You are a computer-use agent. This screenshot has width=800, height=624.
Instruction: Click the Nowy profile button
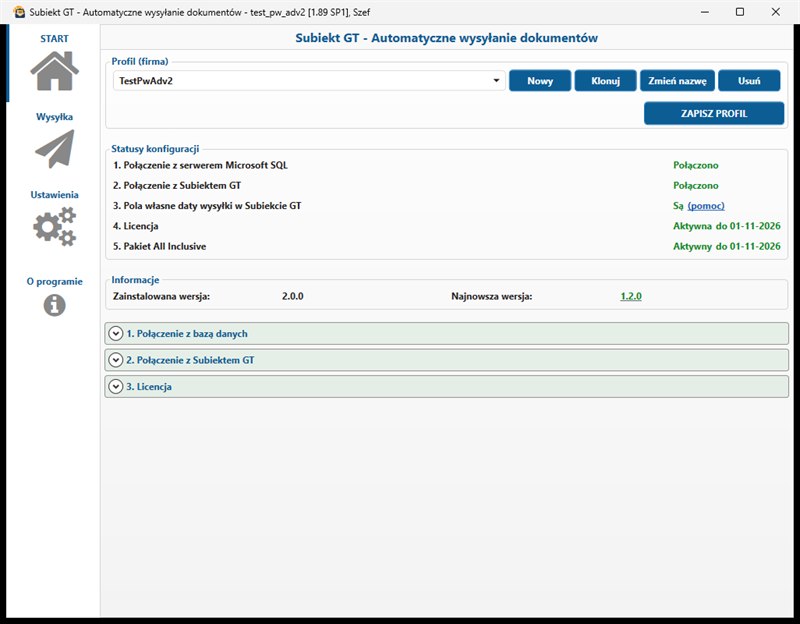tap(540, 81)
